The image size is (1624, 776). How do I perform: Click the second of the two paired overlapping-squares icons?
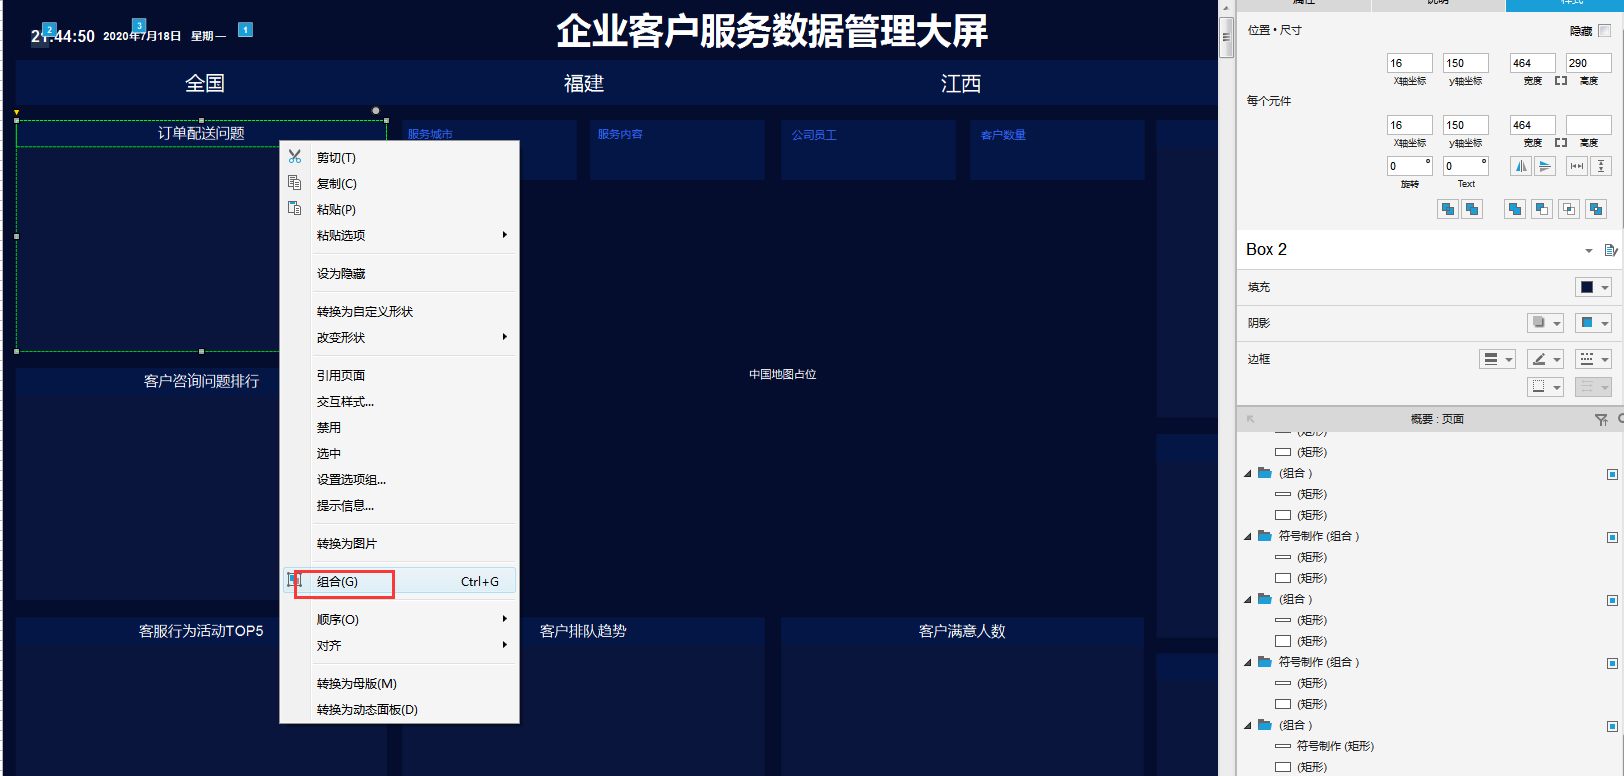[x=1472, y=209]
